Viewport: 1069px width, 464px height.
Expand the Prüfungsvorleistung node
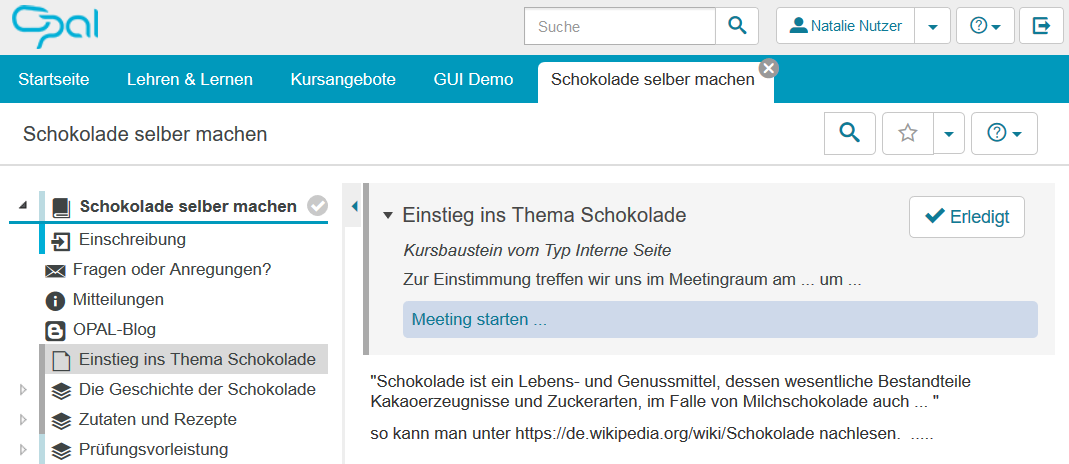23,449
